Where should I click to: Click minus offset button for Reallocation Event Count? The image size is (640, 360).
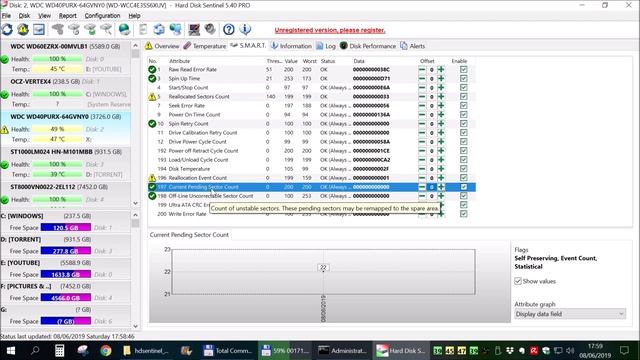coord(422,178)
